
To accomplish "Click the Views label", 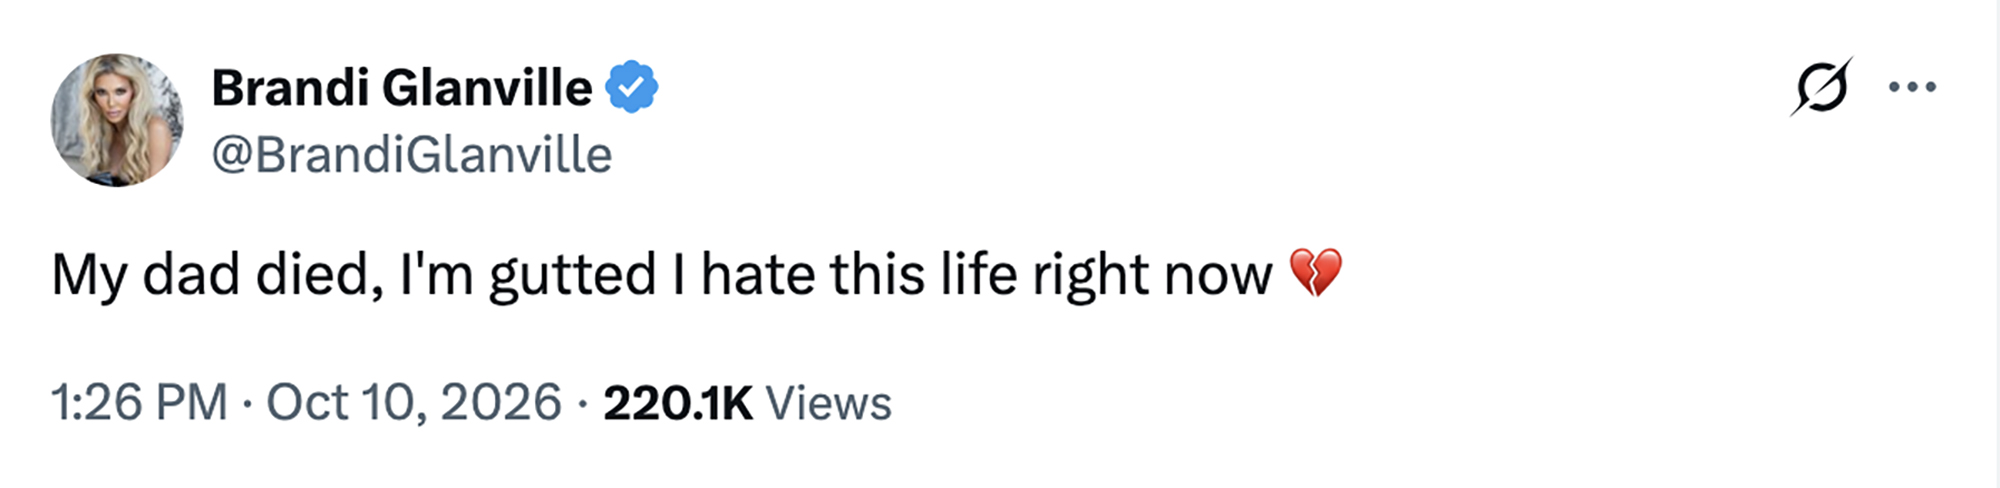I will [x=828, y=403].
